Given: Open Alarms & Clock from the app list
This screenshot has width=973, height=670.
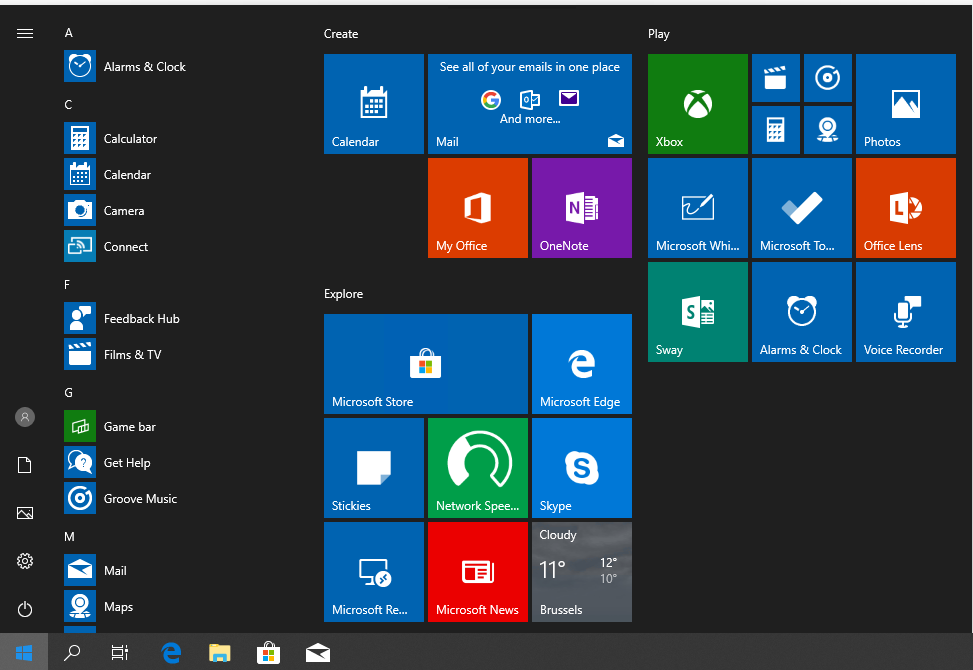Looking at the screenshot, I should tap(180, 66).
